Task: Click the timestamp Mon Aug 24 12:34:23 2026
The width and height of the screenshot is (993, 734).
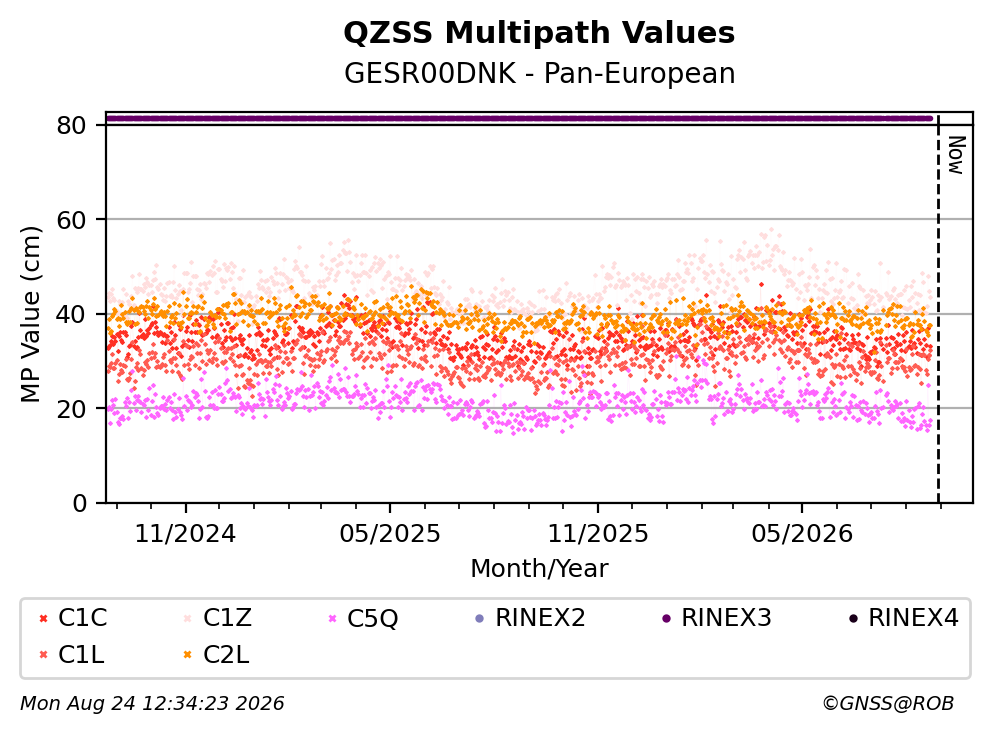Action: pyautogui.click(x=152, y=704)
